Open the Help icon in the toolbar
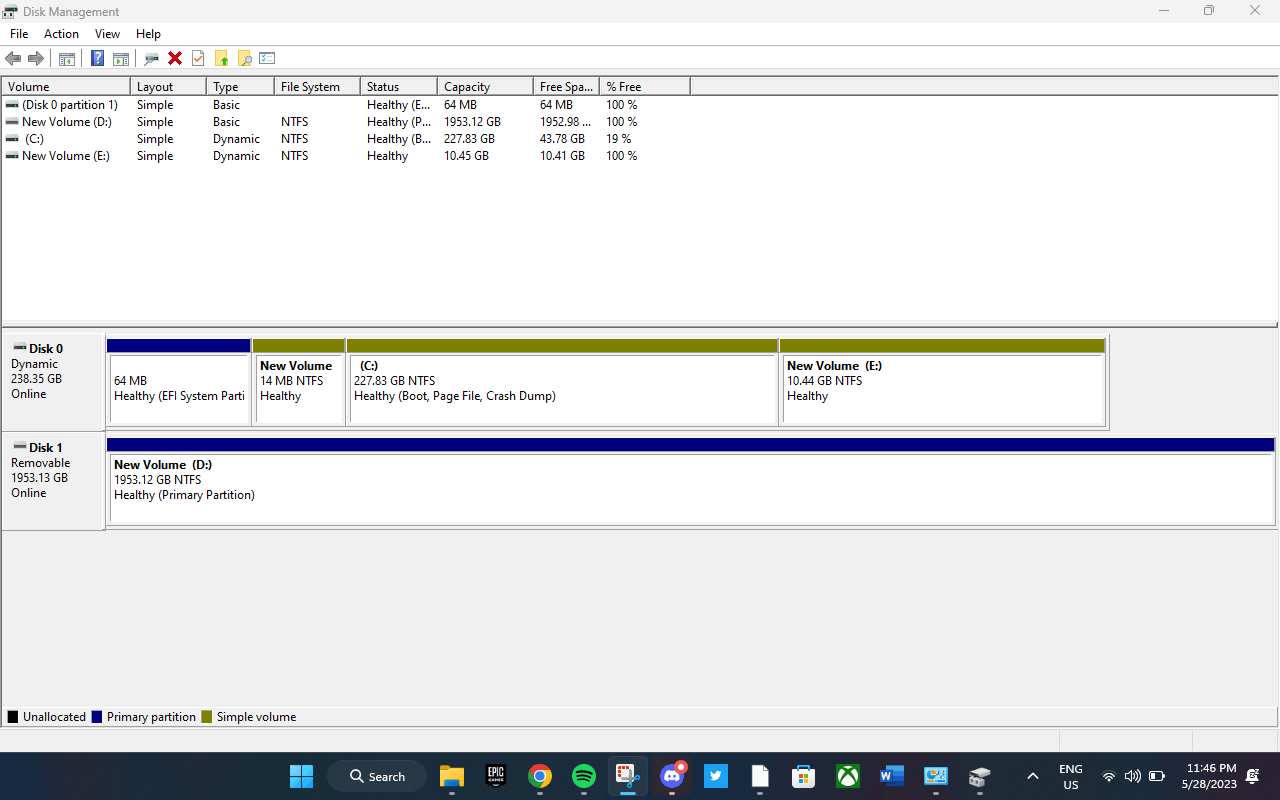This screenshot has width=1280, height=800. pos(97,57)
